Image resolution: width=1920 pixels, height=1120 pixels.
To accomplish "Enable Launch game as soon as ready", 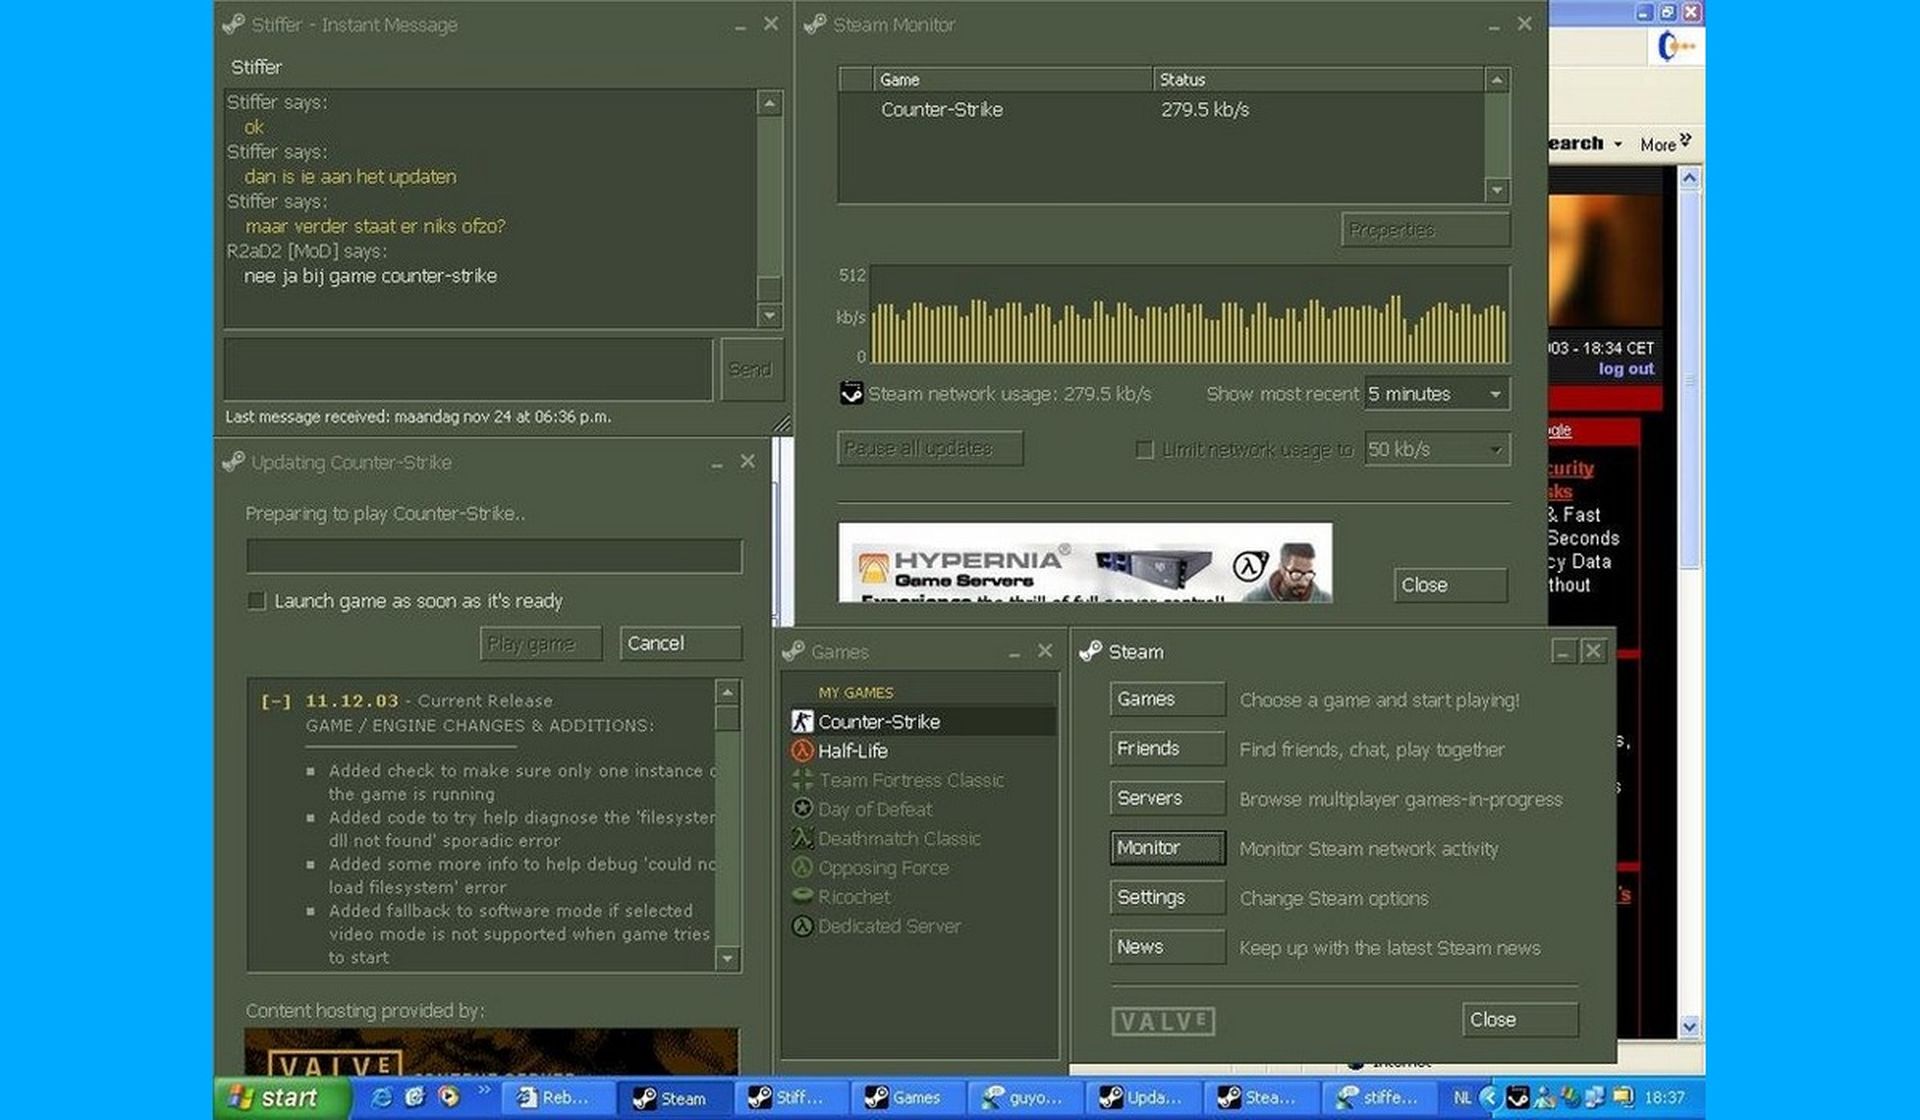I will 257,600.
